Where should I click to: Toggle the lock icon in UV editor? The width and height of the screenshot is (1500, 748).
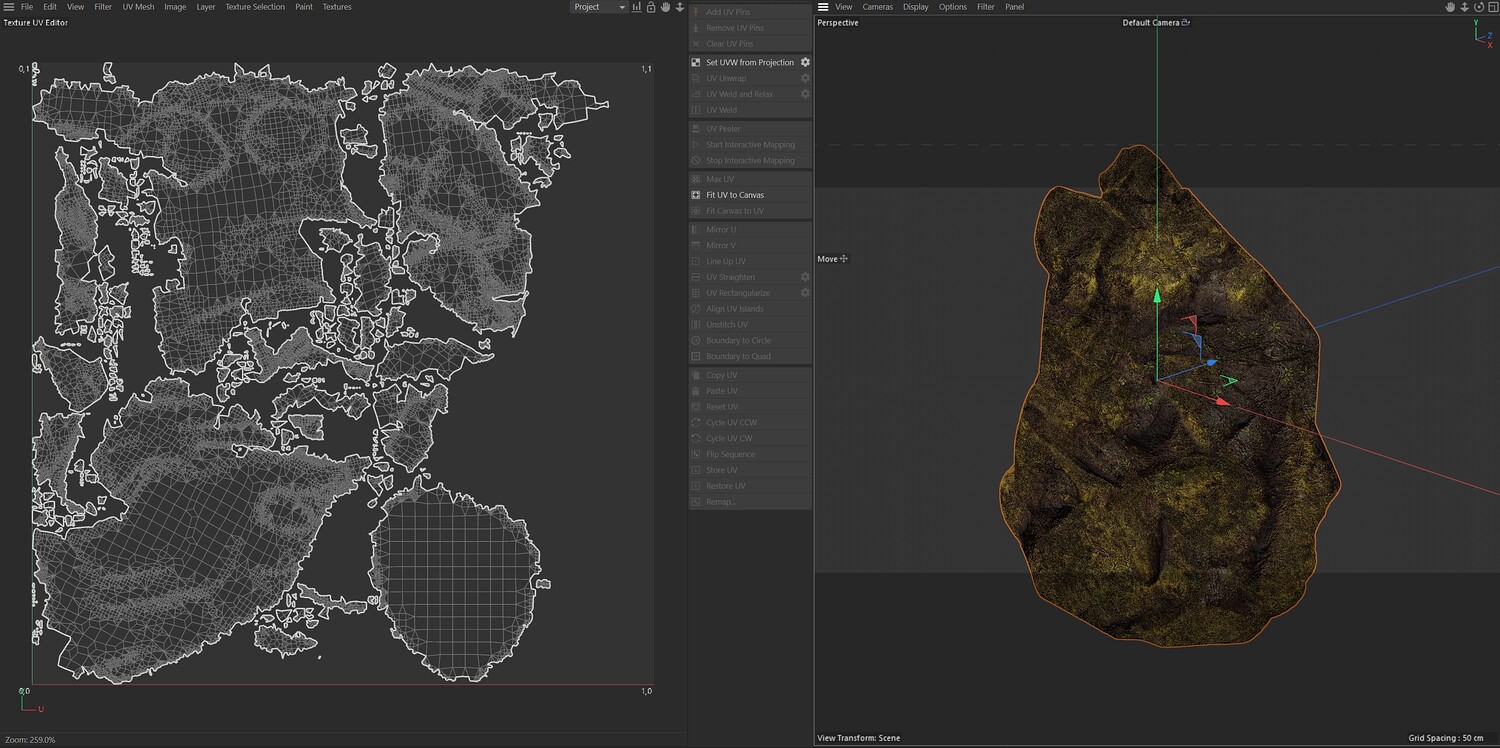[651, 7]
